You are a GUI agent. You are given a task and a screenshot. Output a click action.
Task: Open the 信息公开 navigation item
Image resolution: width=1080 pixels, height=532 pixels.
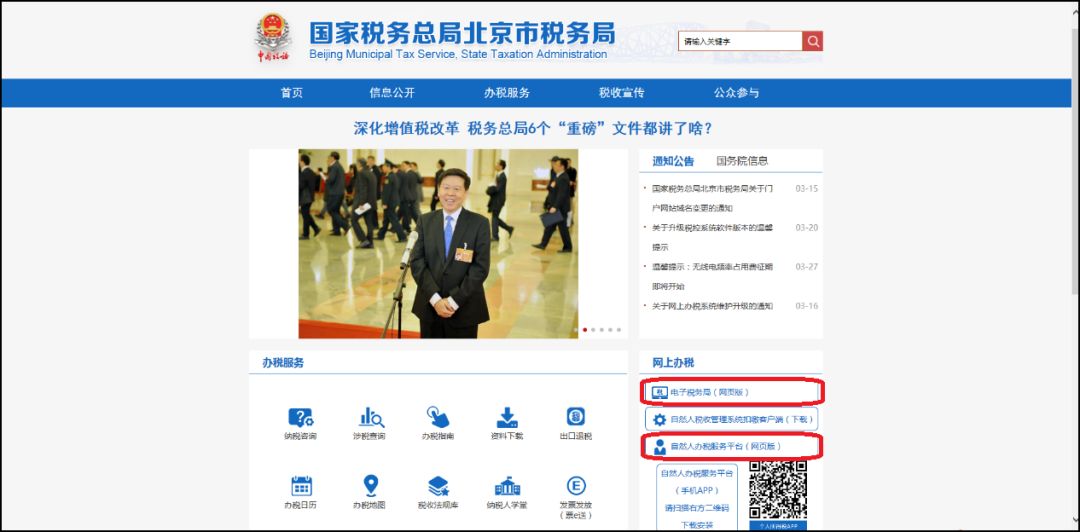[392, 93]
